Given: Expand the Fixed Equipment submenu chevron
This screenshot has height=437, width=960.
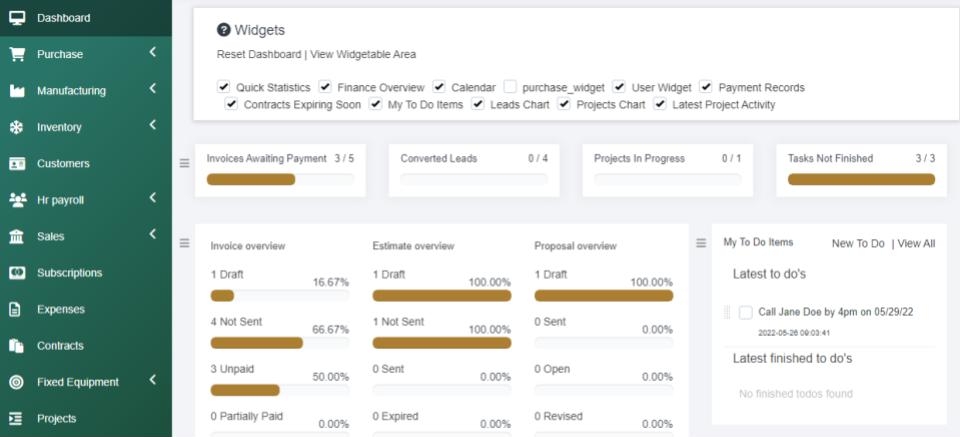Looking at the screenshot, I should click(x=152, y=380).
